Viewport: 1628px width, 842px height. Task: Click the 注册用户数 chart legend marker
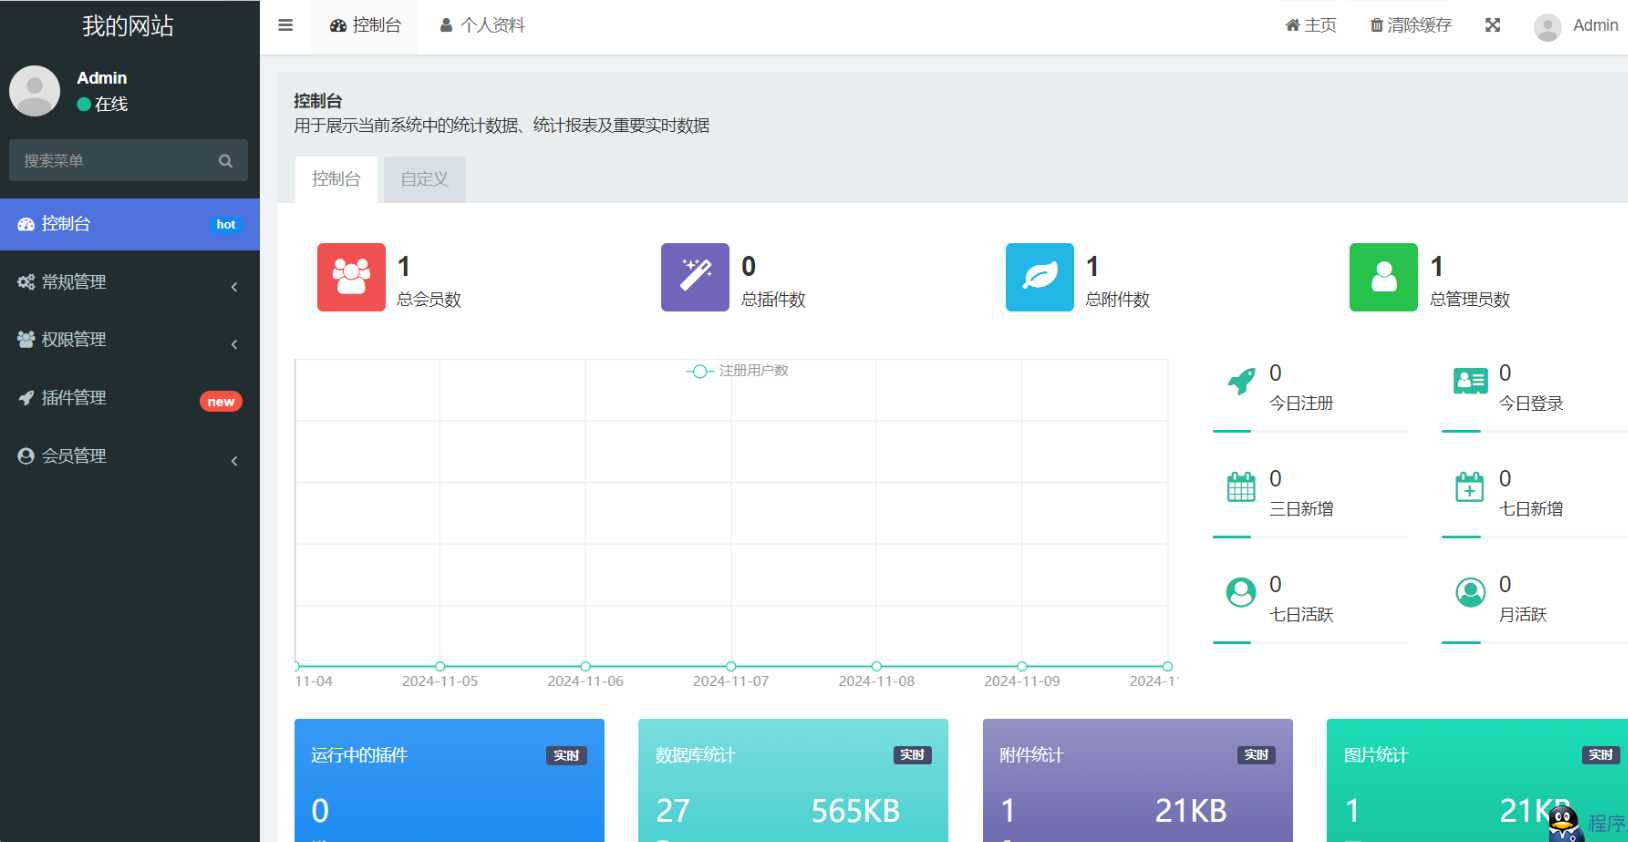[x=699, y=371]
